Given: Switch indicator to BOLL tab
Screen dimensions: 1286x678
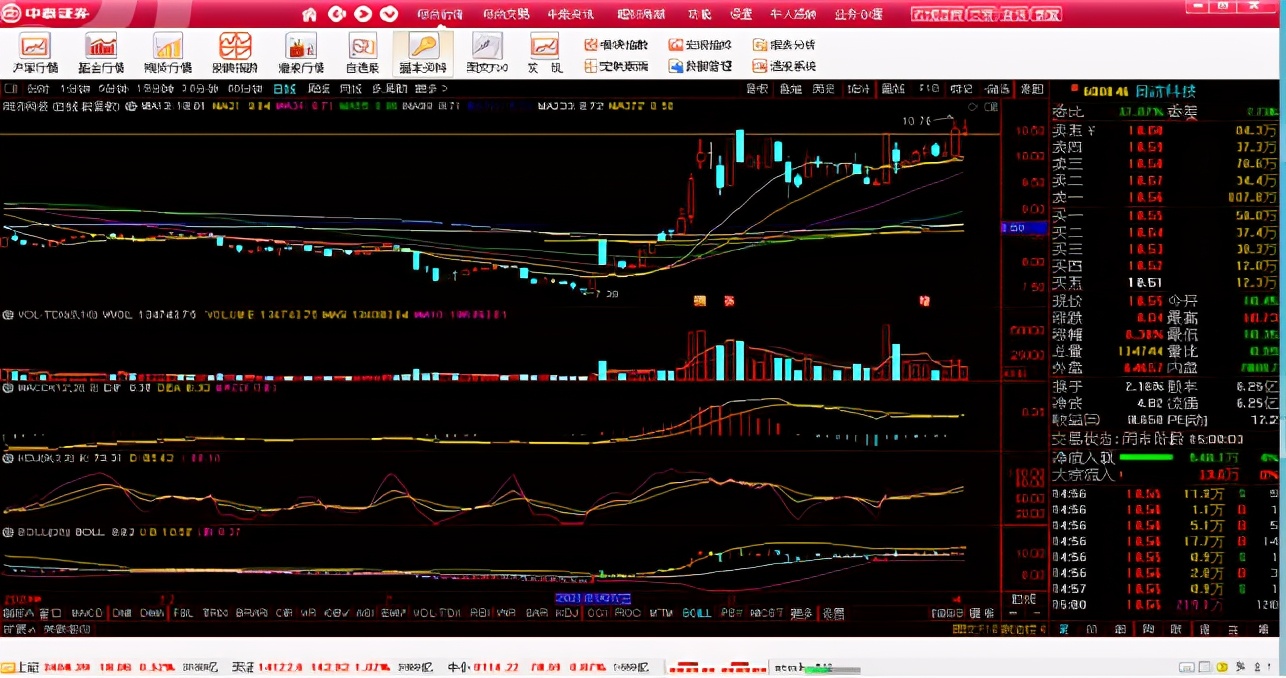Looking at the screenshot, I should pos(698,613).
